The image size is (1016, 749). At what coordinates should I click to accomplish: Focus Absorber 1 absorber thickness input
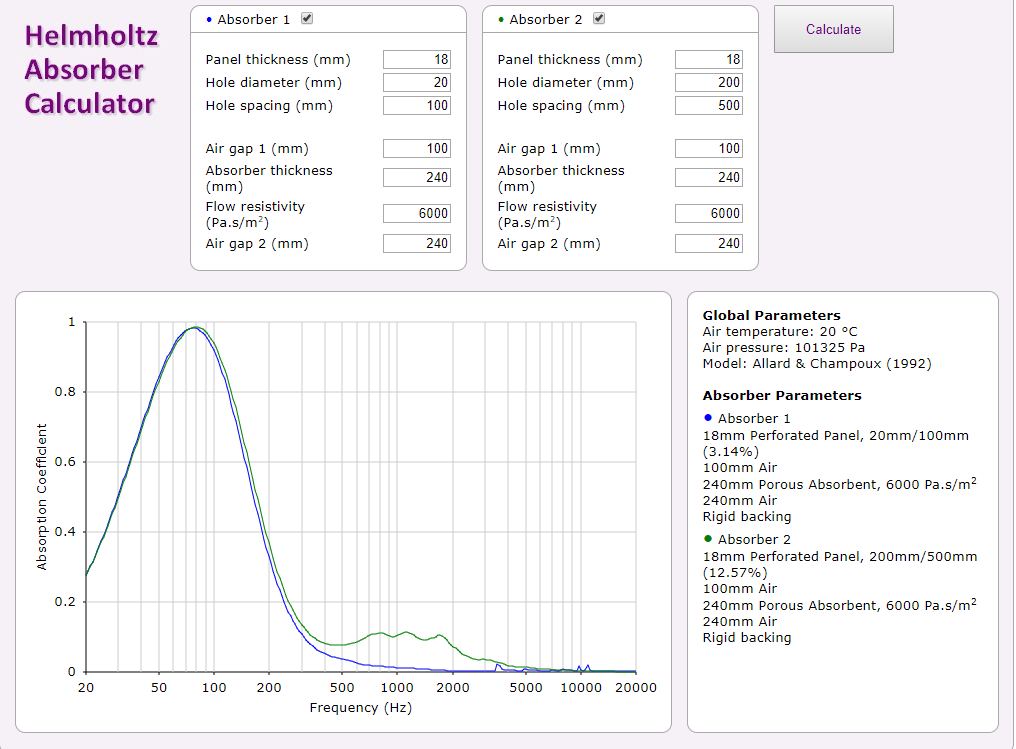click(416, 178)
